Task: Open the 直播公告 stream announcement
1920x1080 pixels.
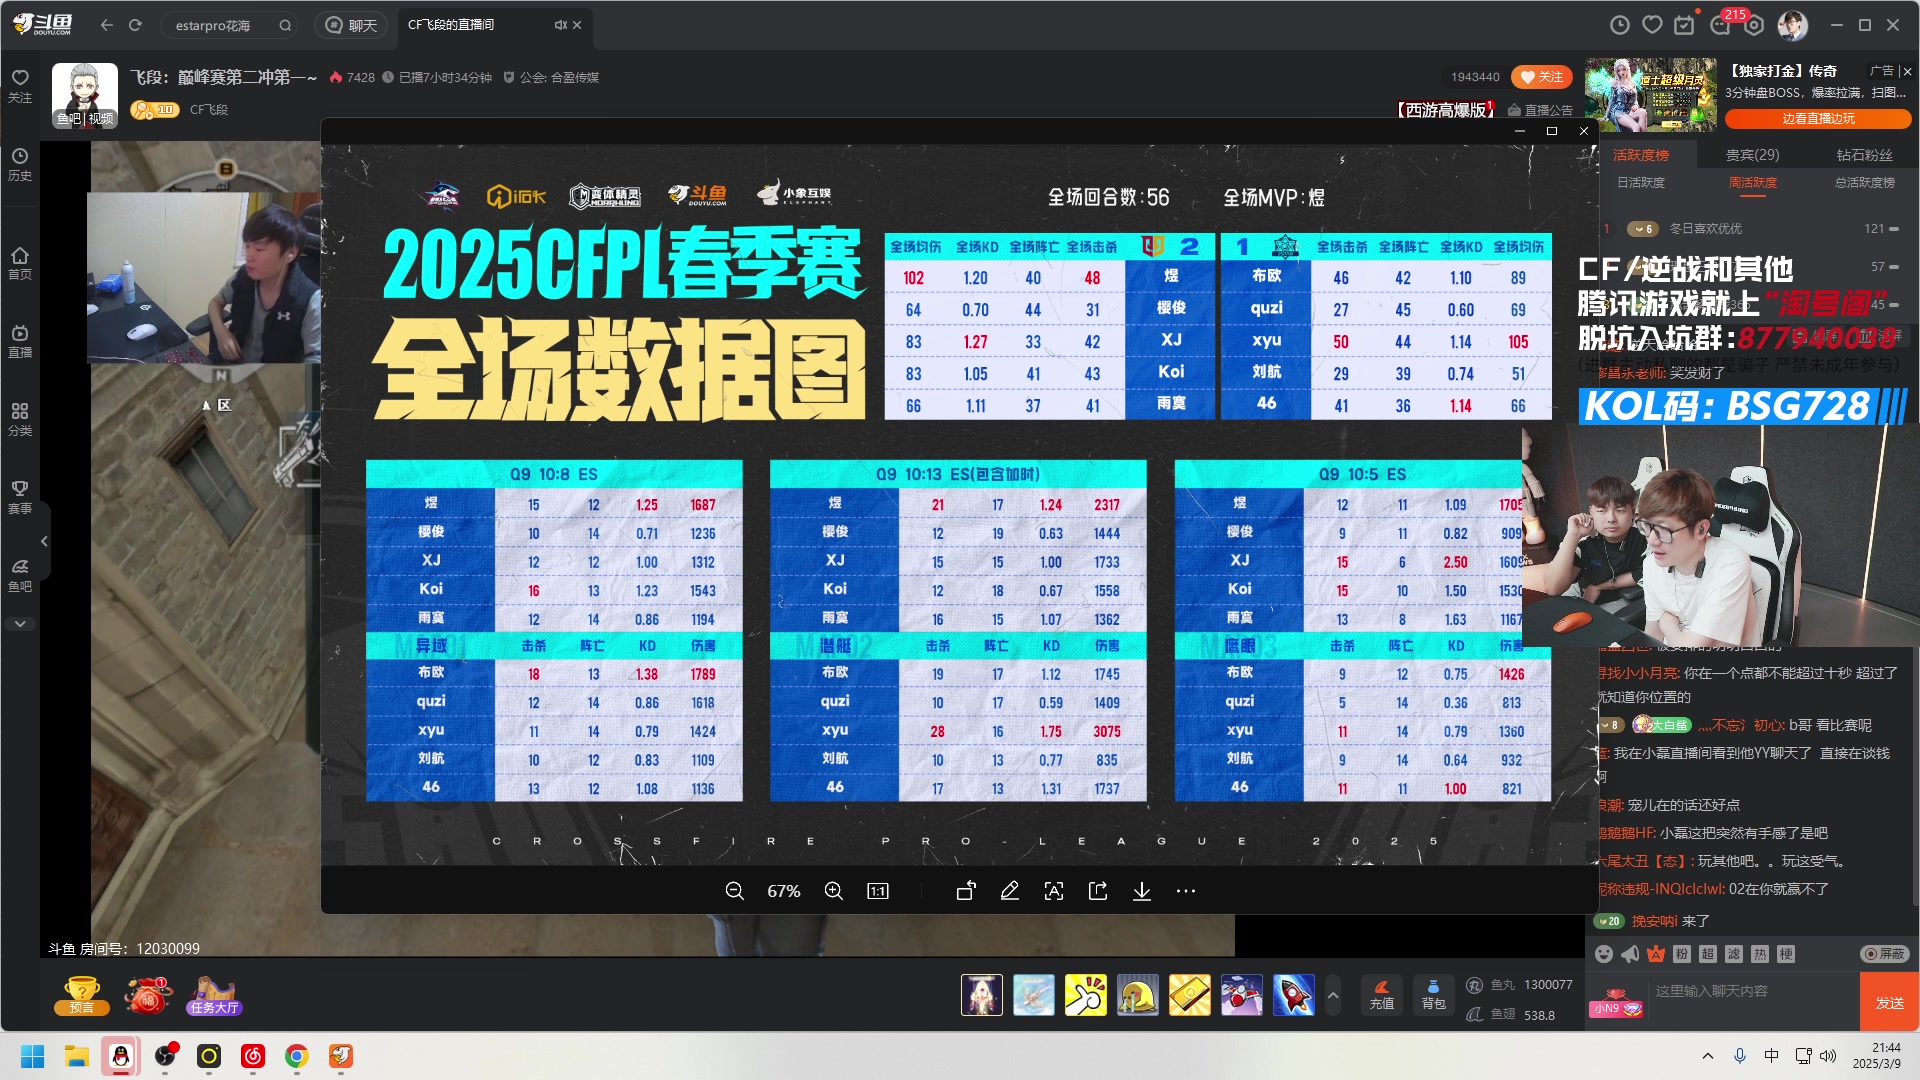Action: click(1540, 110)
